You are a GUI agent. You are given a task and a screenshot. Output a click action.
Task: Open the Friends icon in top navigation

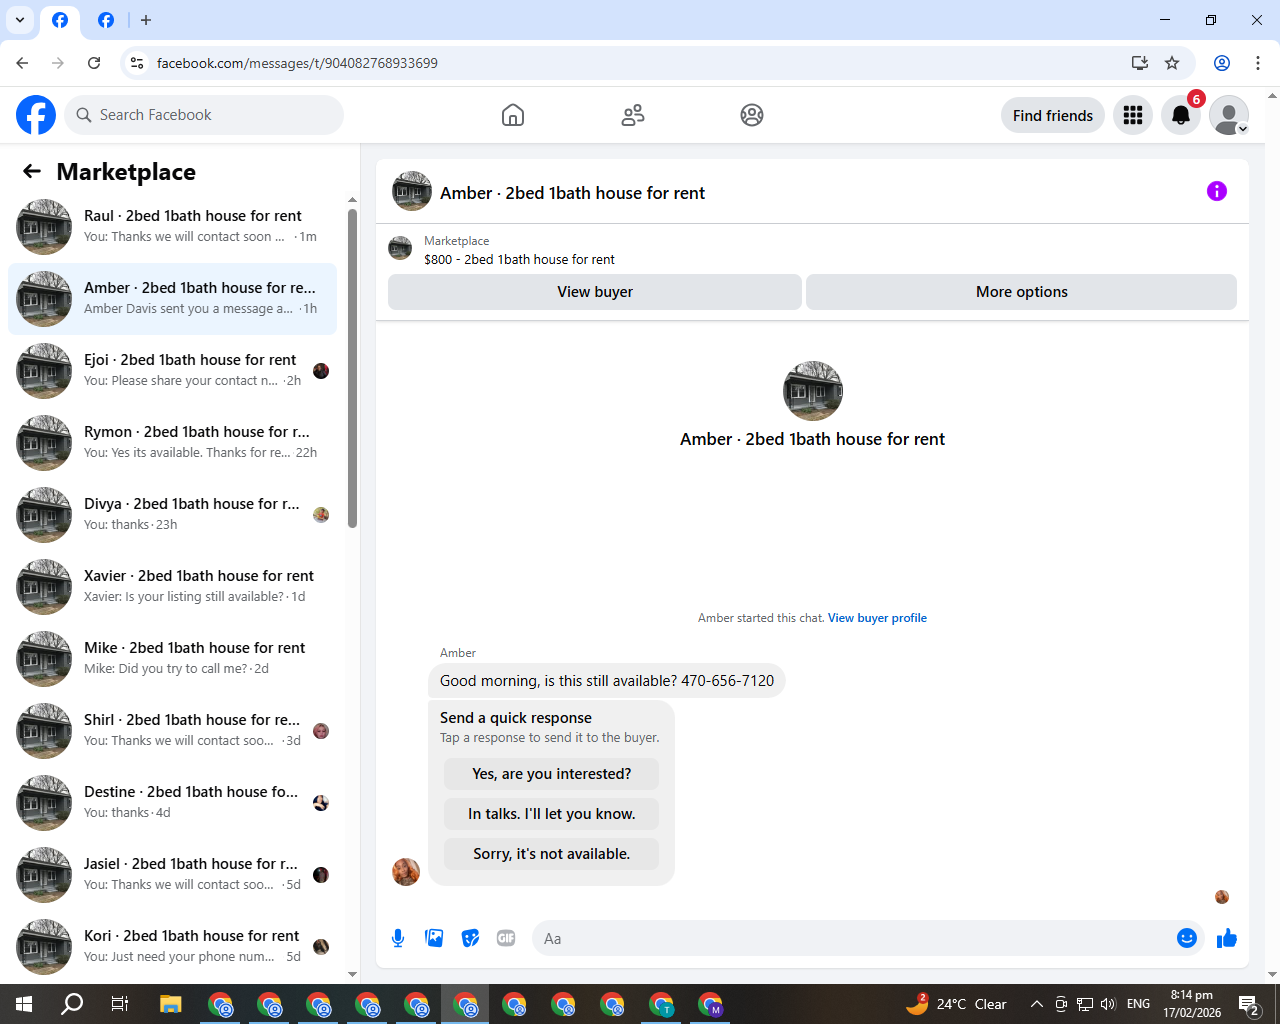(633, 115)
